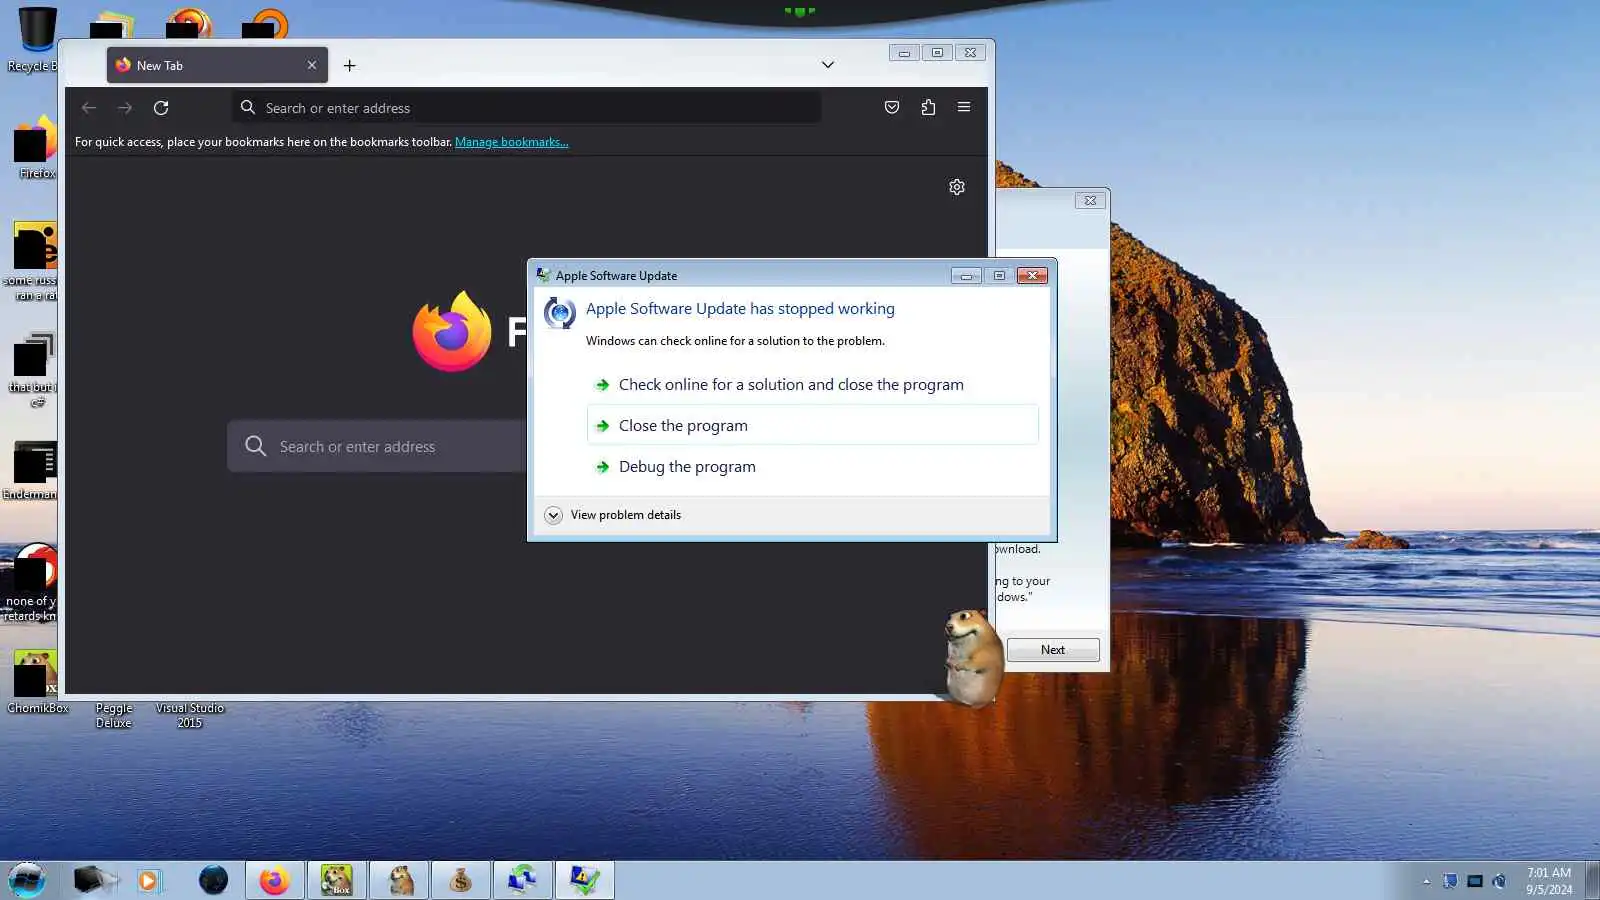
Task: Select the Peggle Deluxe desktop label
Action: pos(114,715)
